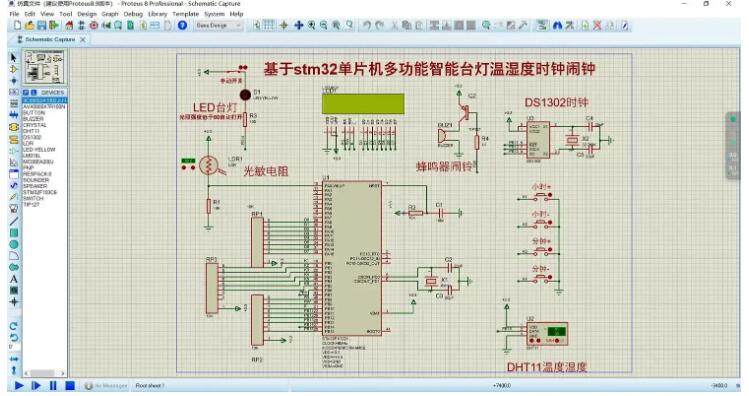The height and width of the screenshot is (396, 749).
Task: Pause the running simulation
Action: point(53,385)
